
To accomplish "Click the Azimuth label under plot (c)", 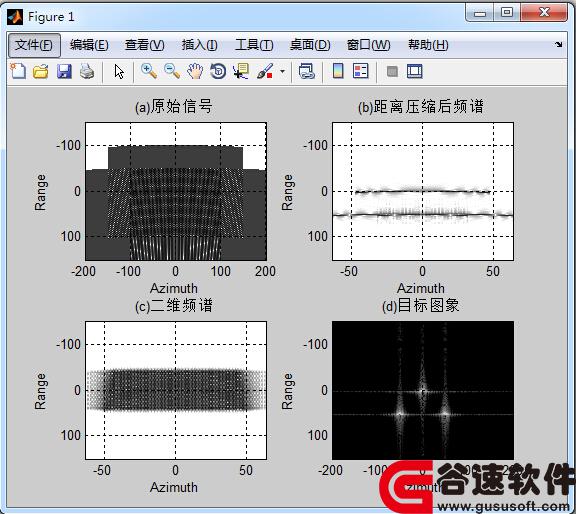I will tap(174, 488).
